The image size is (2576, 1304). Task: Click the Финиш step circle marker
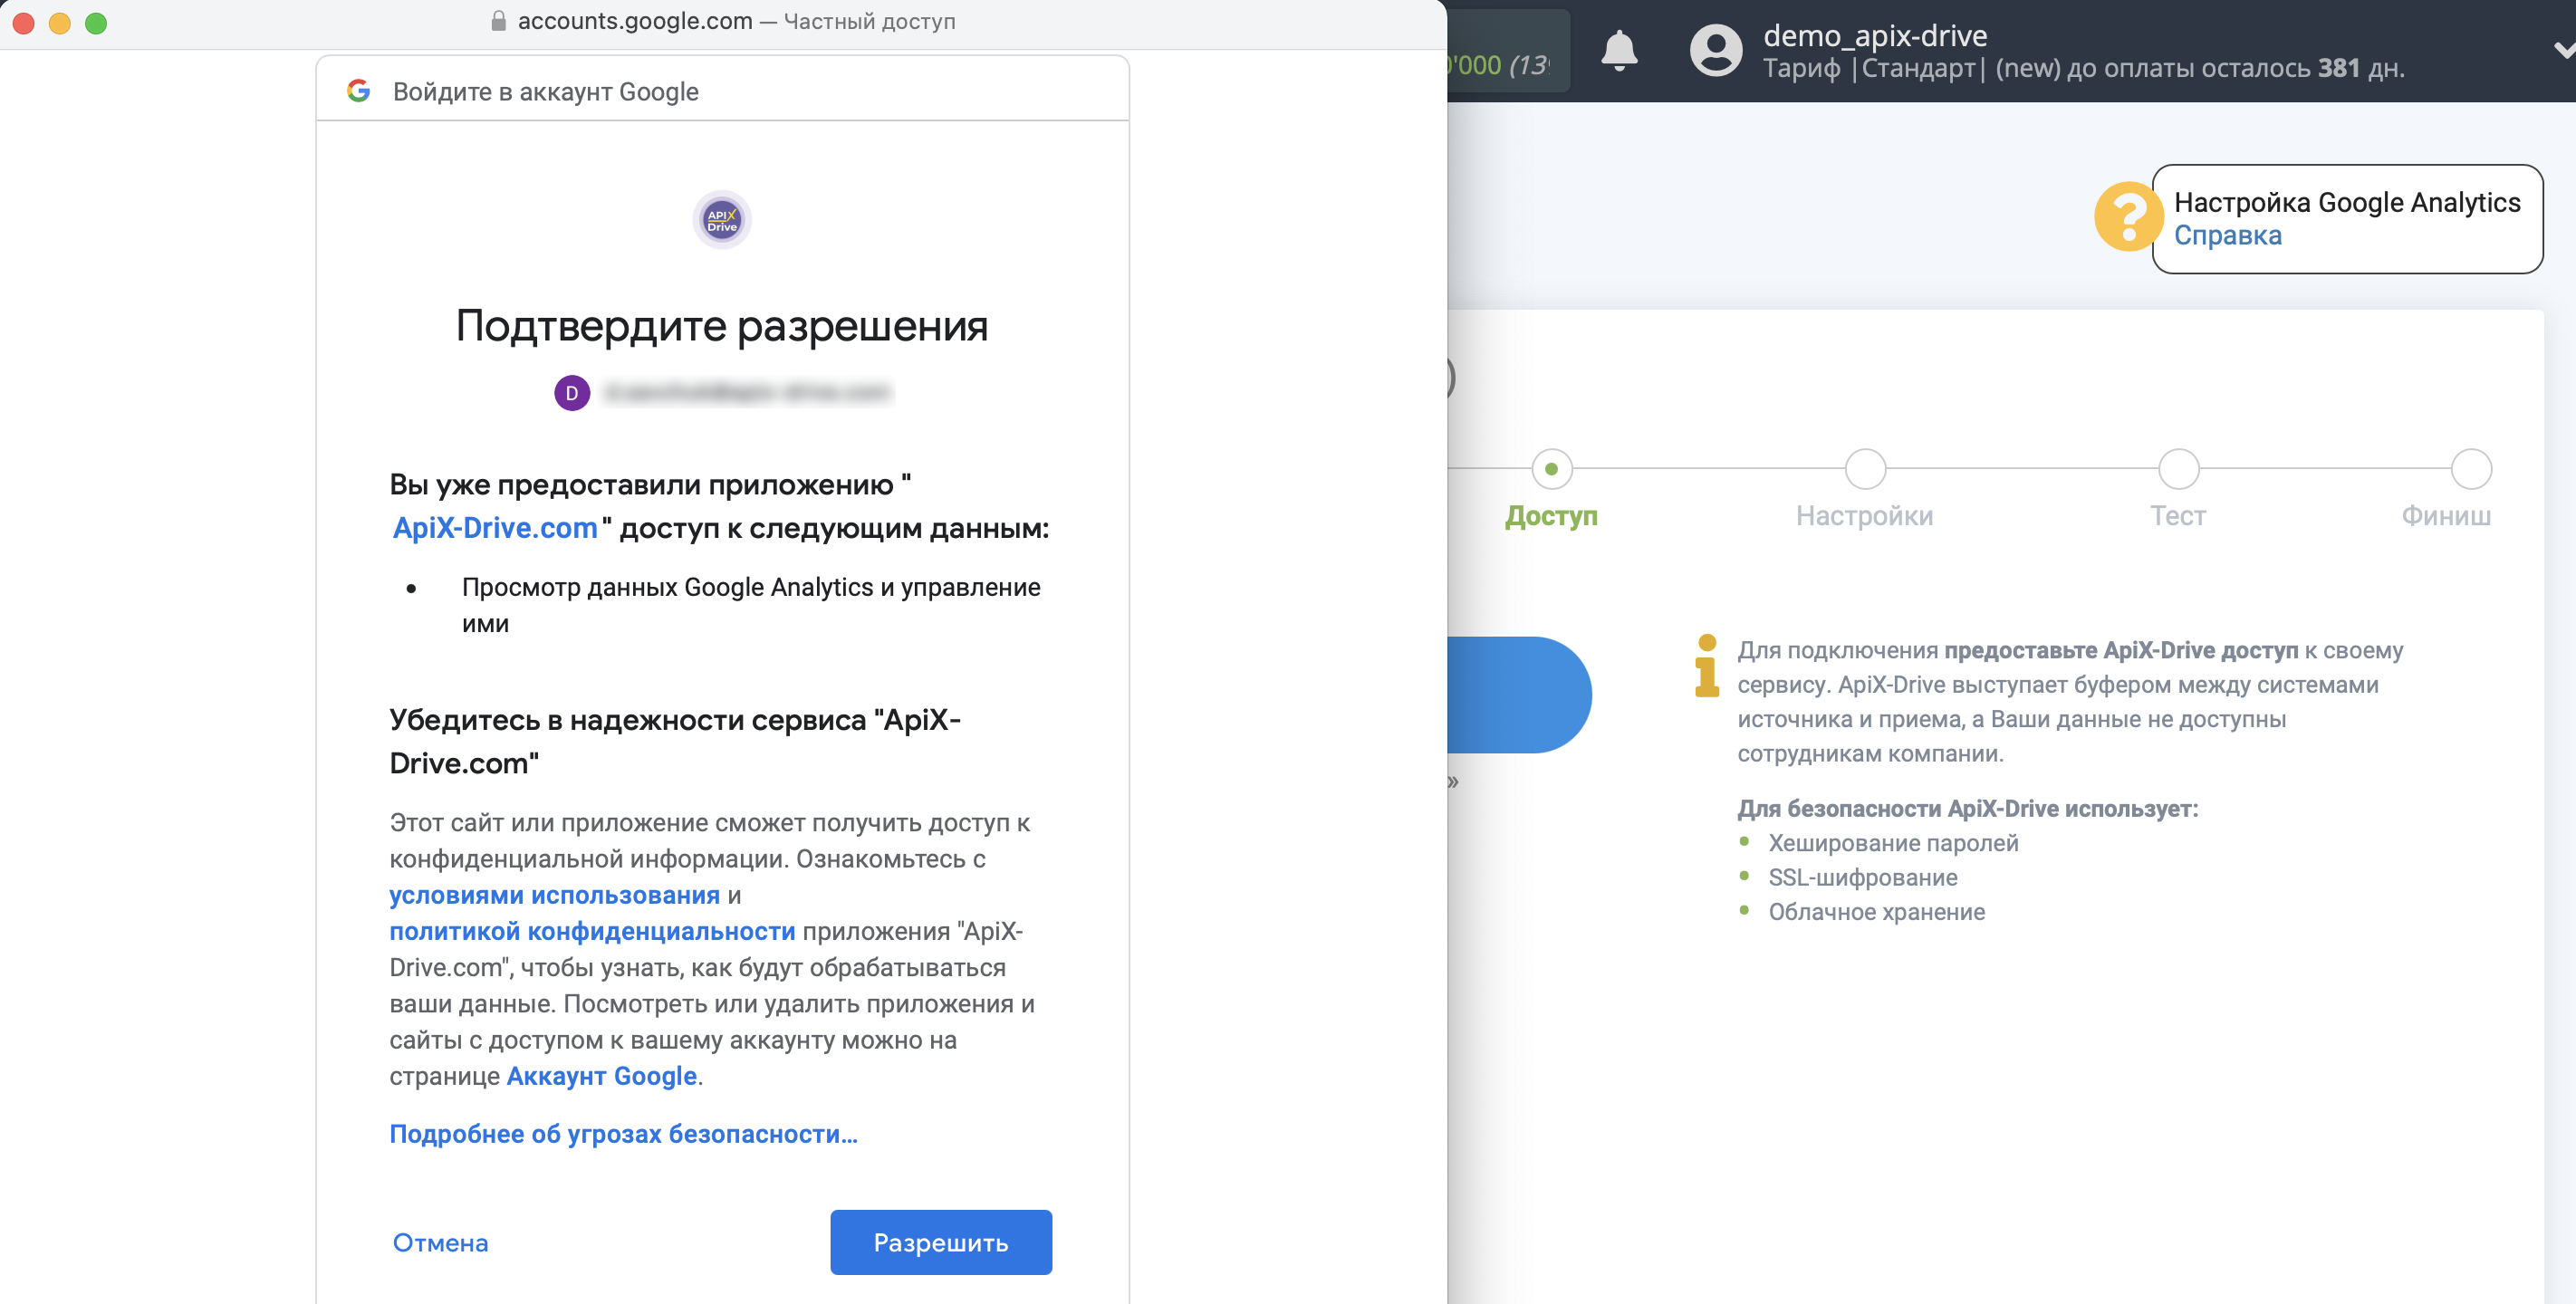[2471, 469]
